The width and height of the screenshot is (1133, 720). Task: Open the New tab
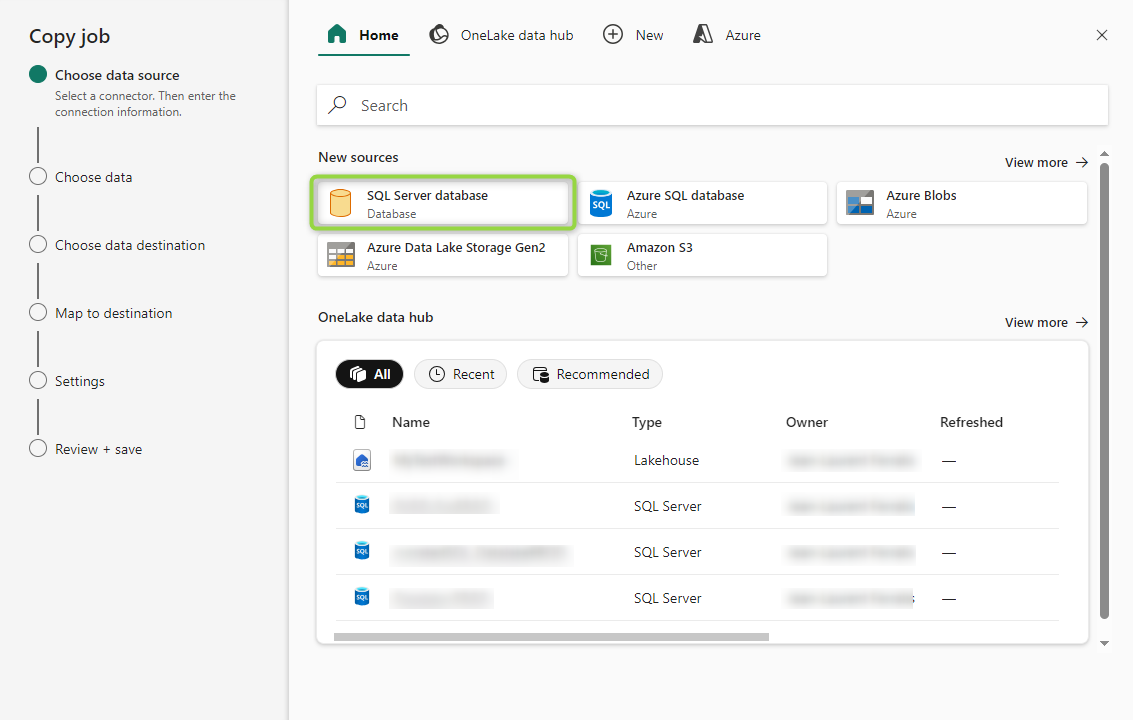pyautogui.click(x=633, y=35)
